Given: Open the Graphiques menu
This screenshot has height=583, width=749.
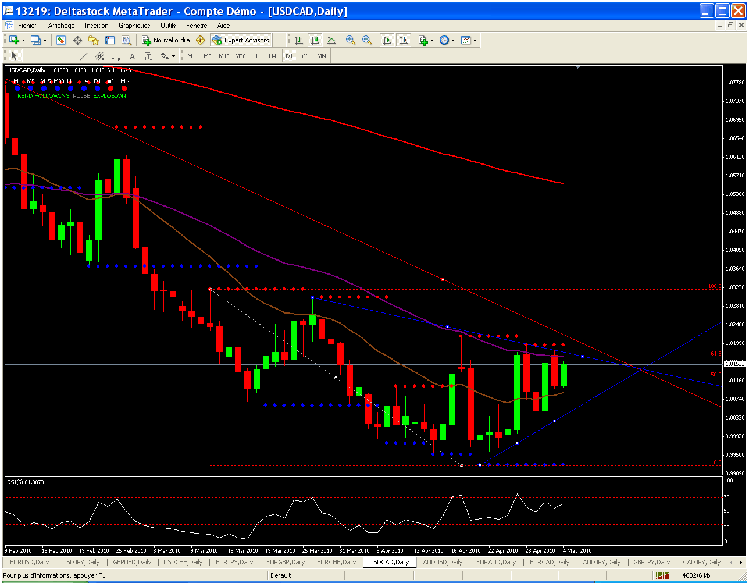Looking at the screenshot, I should click(x=128, y=22).
